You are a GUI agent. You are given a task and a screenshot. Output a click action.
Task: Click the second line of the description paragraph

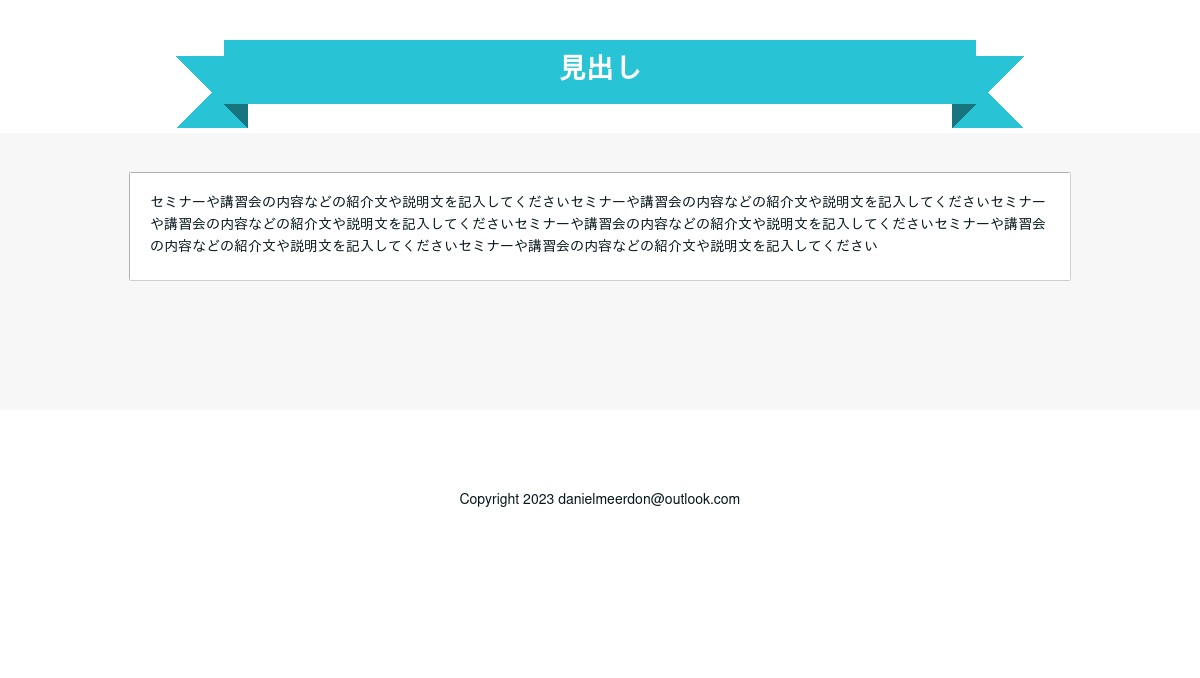pos(598,224)
